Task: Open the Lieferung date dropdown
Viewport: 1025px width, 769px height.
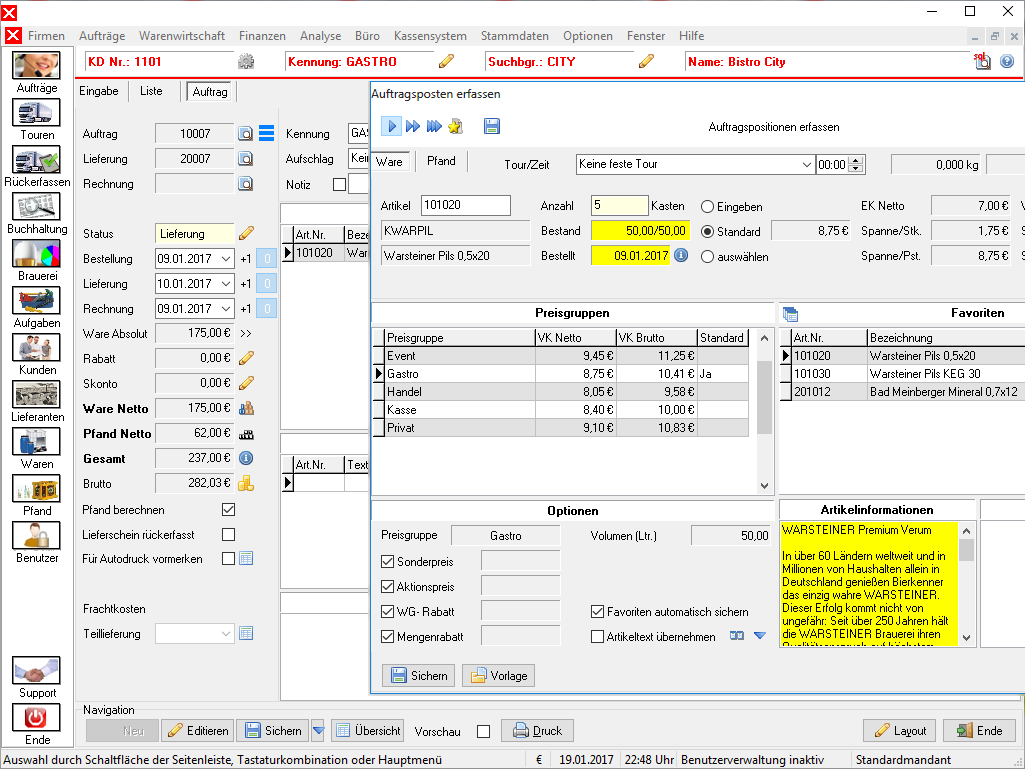Action: coord(226,284)
